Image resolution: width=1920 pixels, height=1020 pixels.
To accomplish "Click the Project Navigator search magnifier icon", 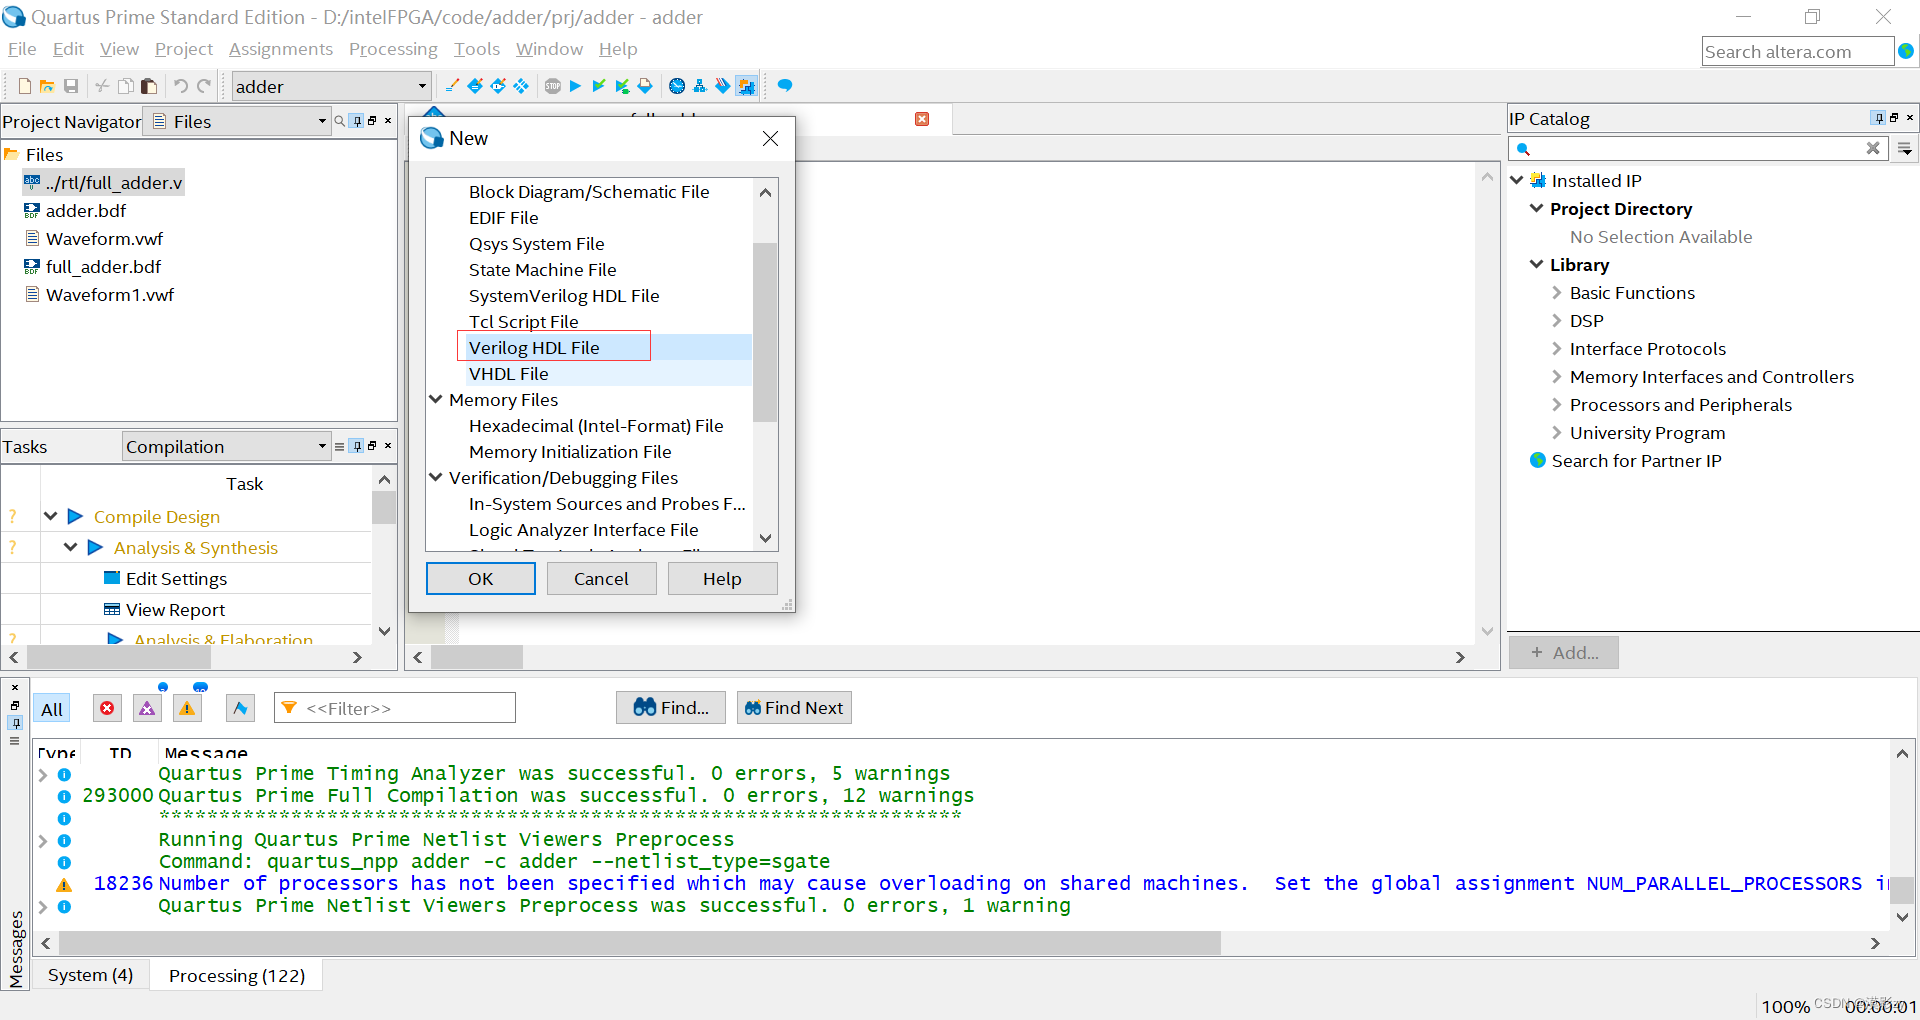I will click(x=340, y=121).
